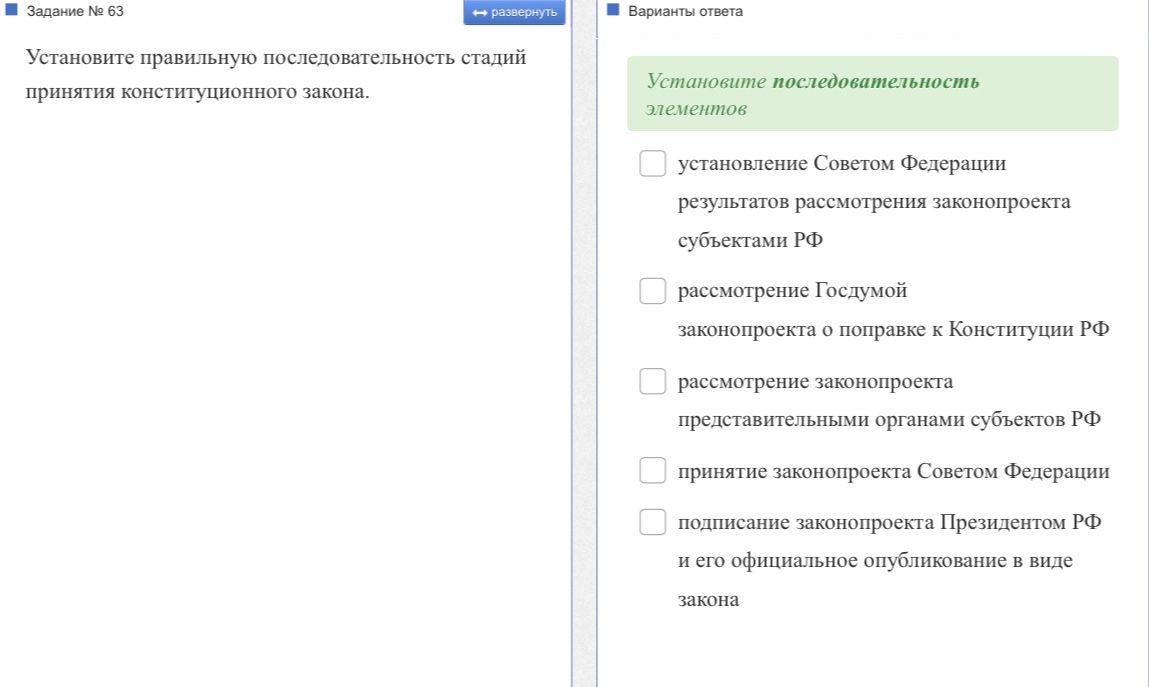Click blue square icon beside Варианты ответа
This screenshot has height=687, width=1149.
(x=613, y=10)
